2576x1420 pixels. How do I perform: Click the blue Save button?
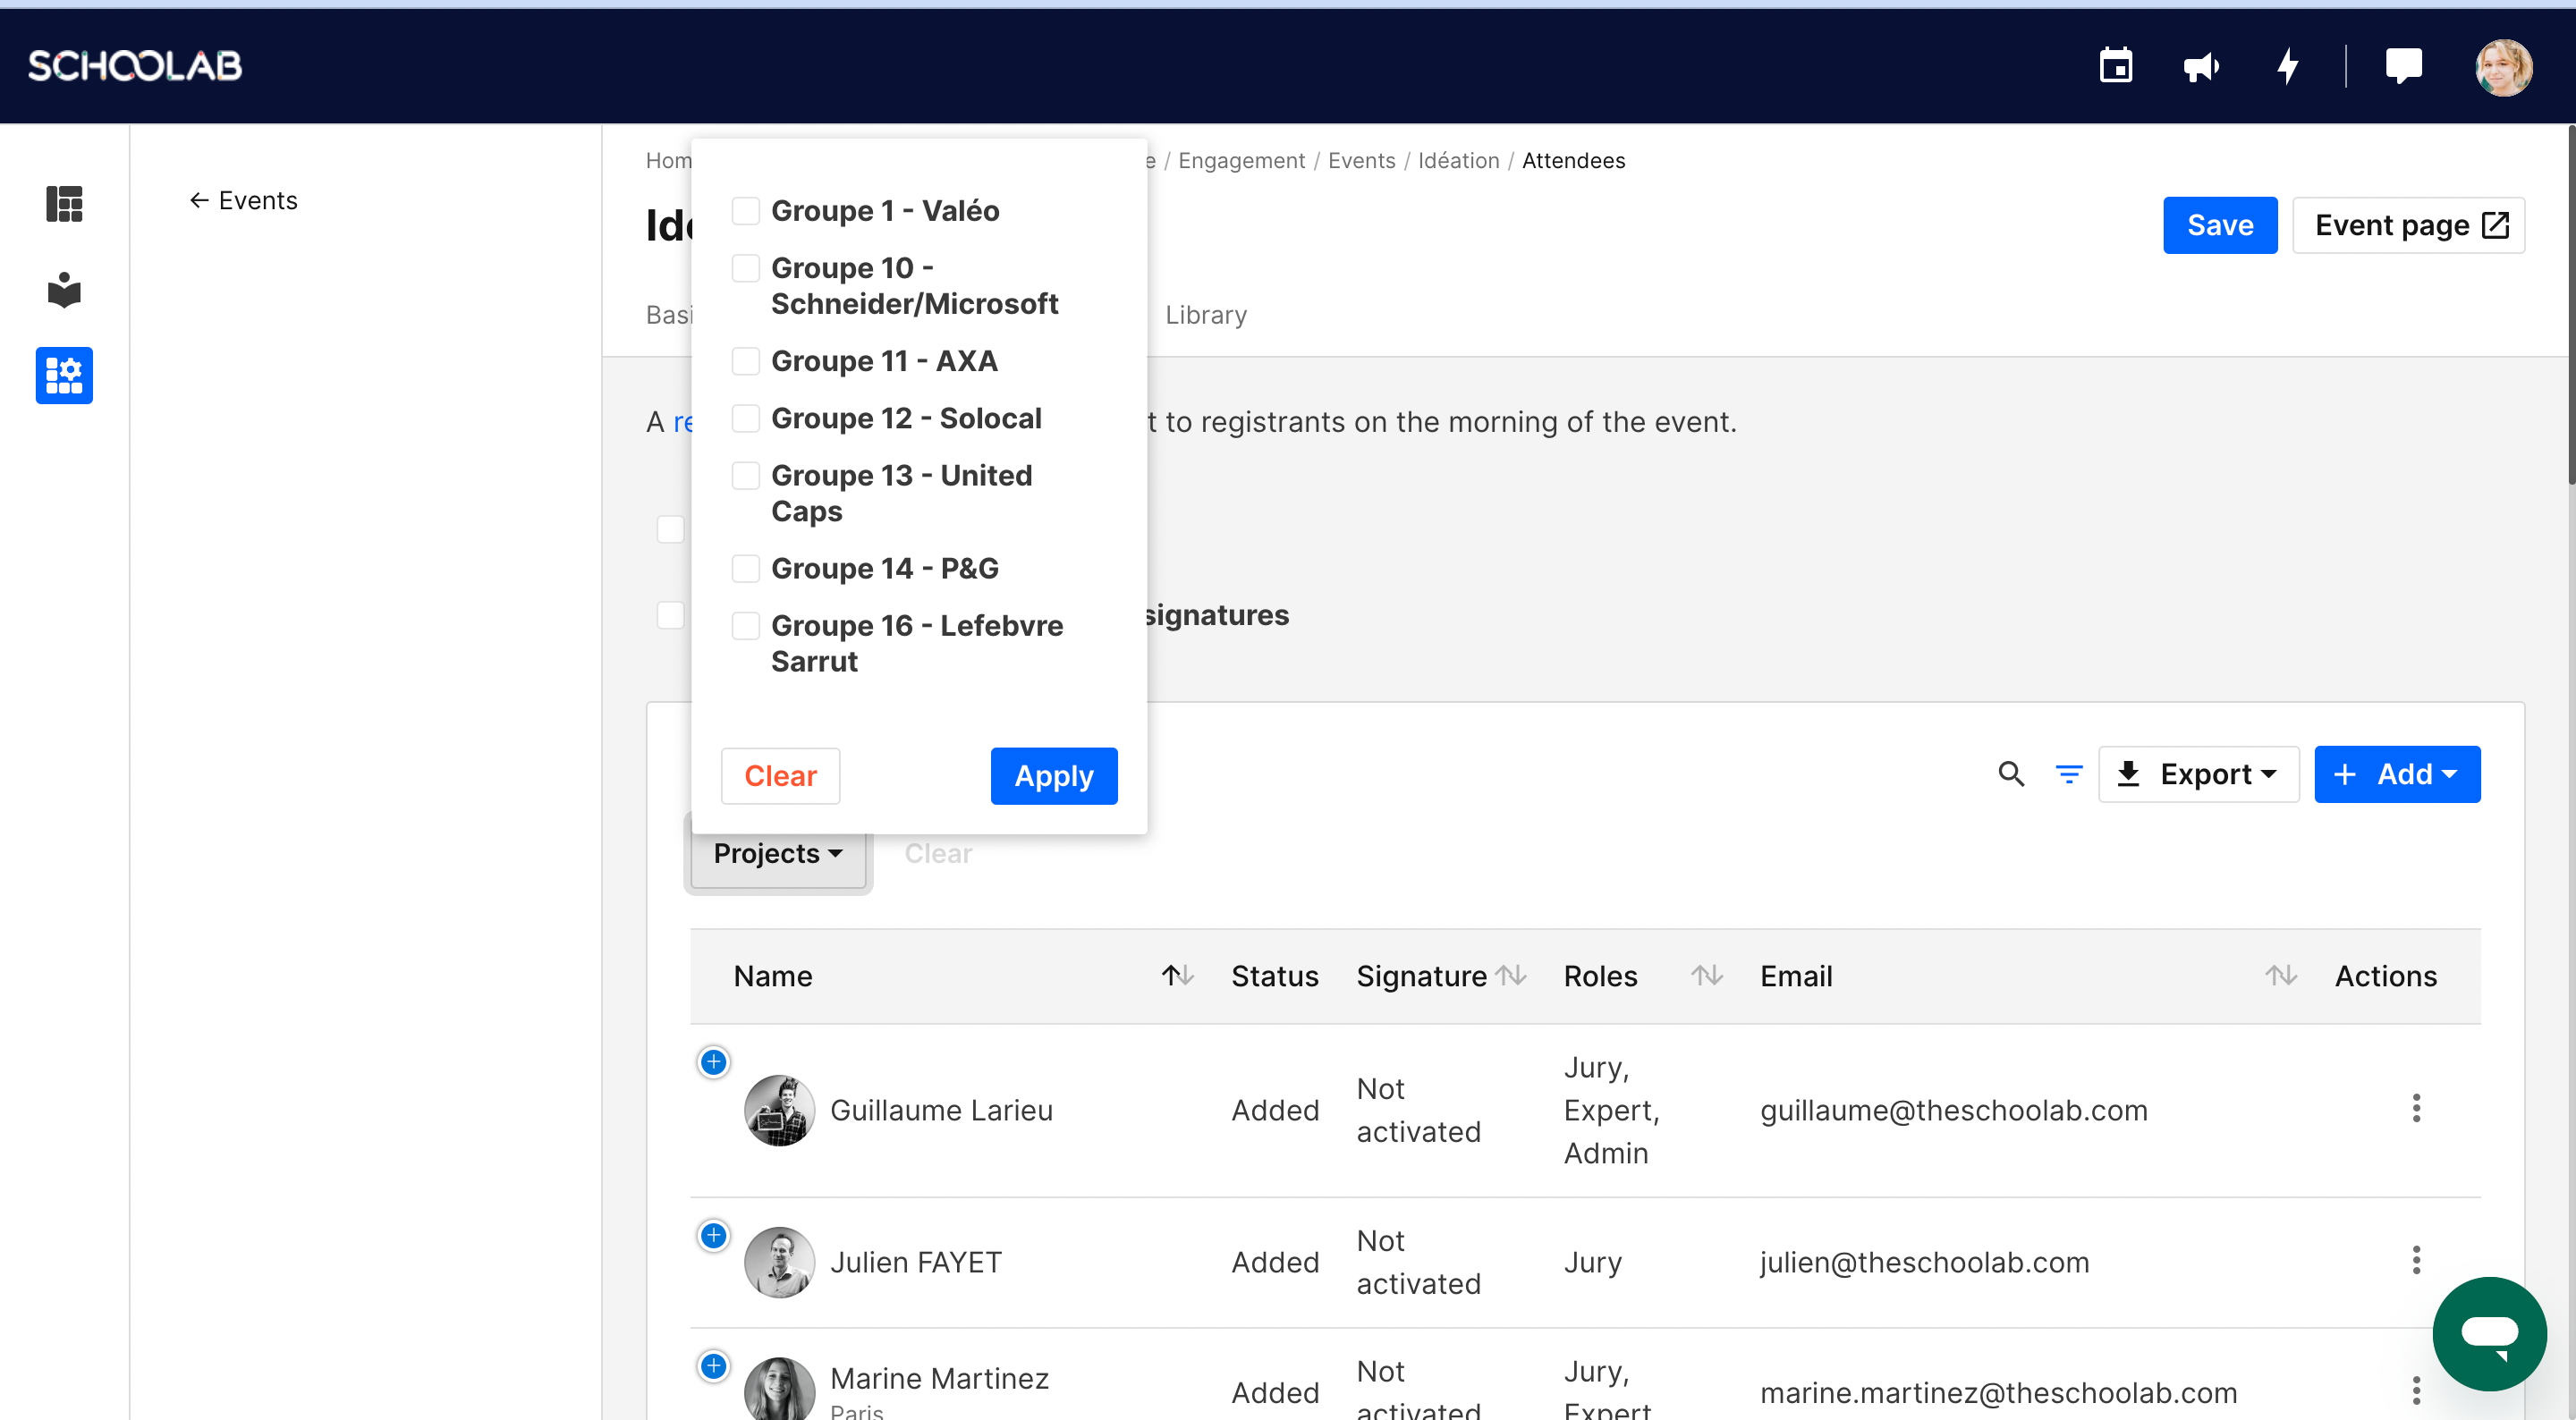[2219, 225]
